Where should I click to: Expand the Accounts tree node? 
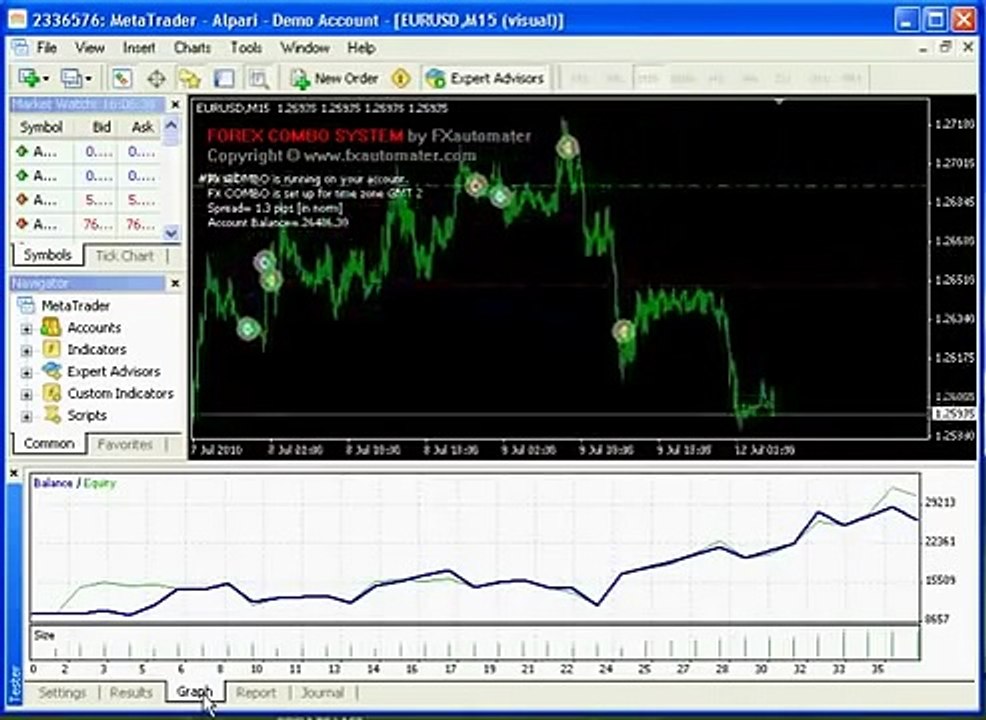[26, 328]
